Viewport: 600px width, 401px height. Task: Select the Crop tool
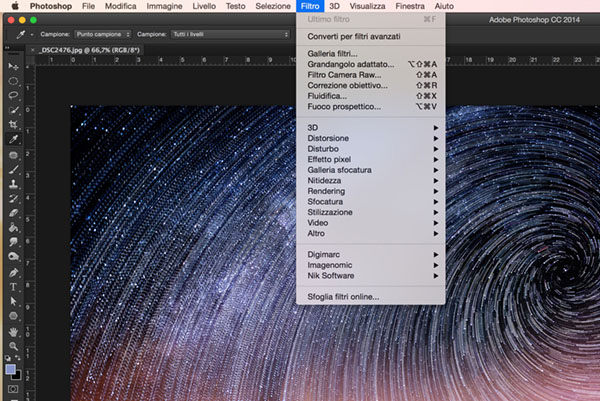pos(13,125)
